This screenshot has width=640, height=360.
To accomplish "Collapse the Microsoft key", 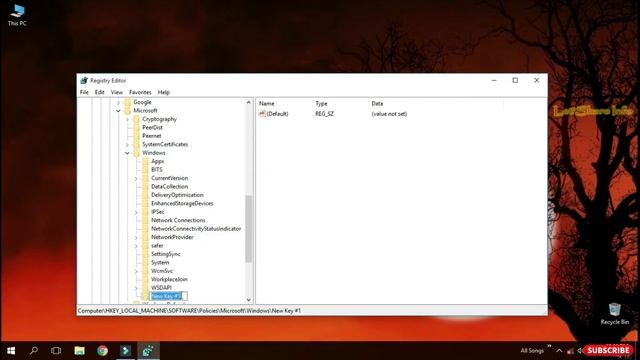I will point(118,111).
